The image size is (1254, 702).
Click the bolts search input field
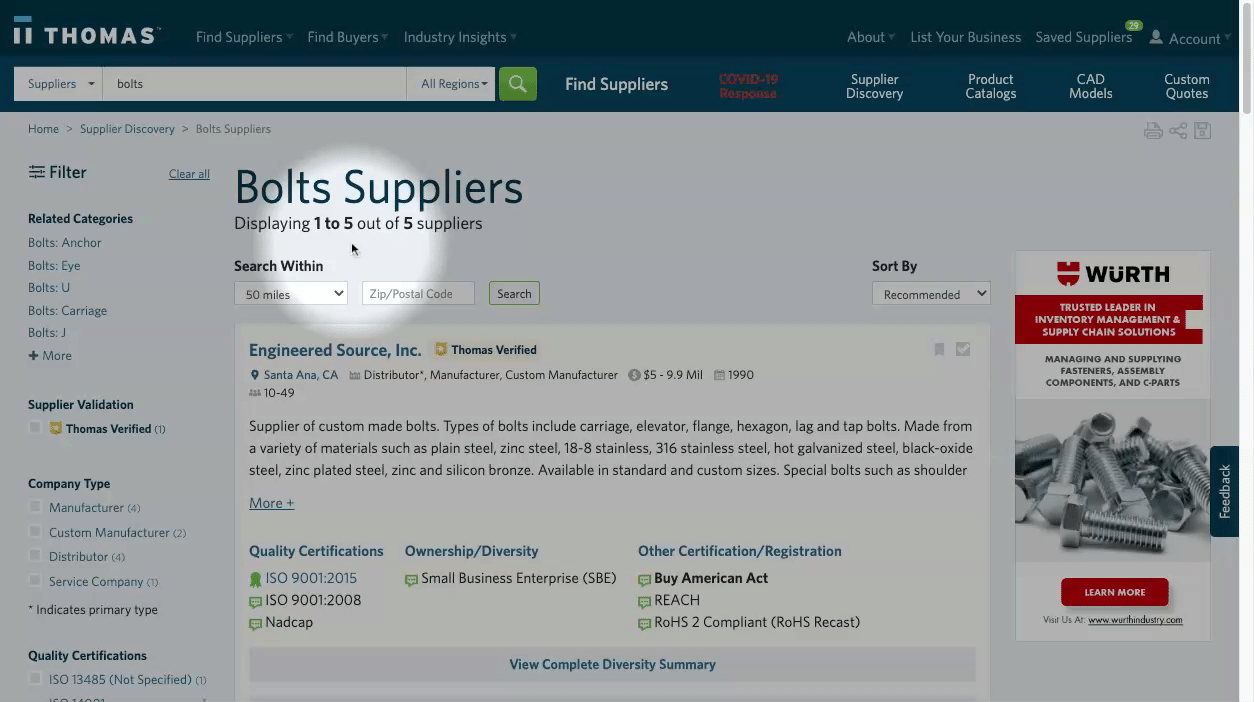255,84
